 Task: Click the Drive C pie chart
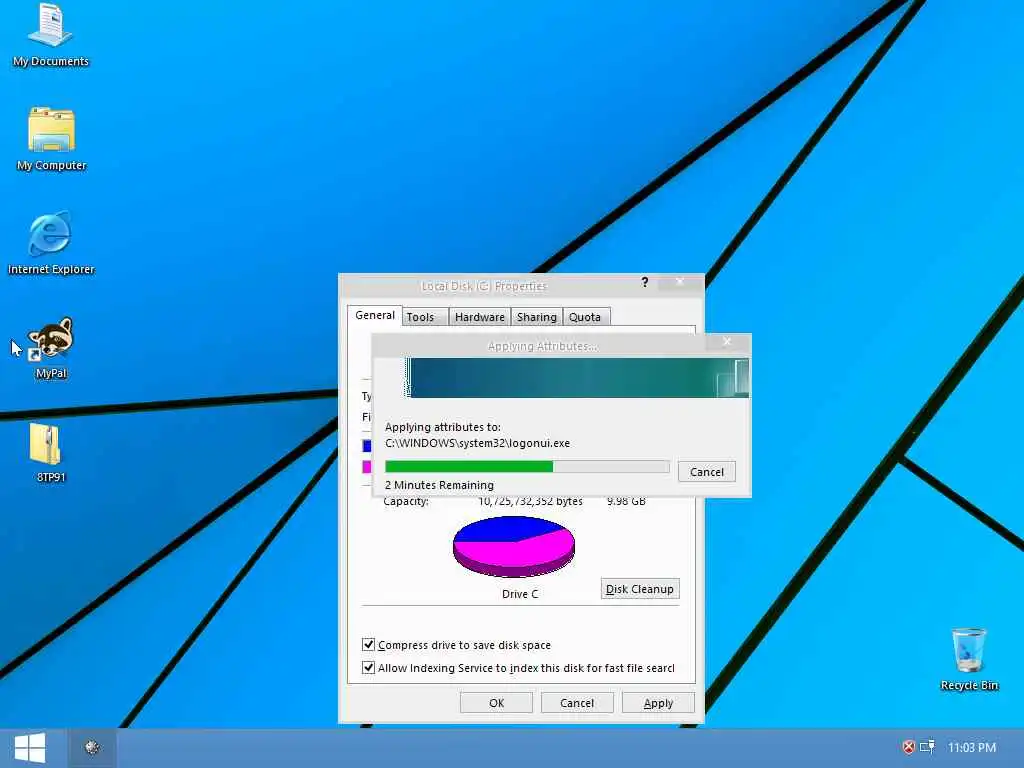[x=514, y=547]
